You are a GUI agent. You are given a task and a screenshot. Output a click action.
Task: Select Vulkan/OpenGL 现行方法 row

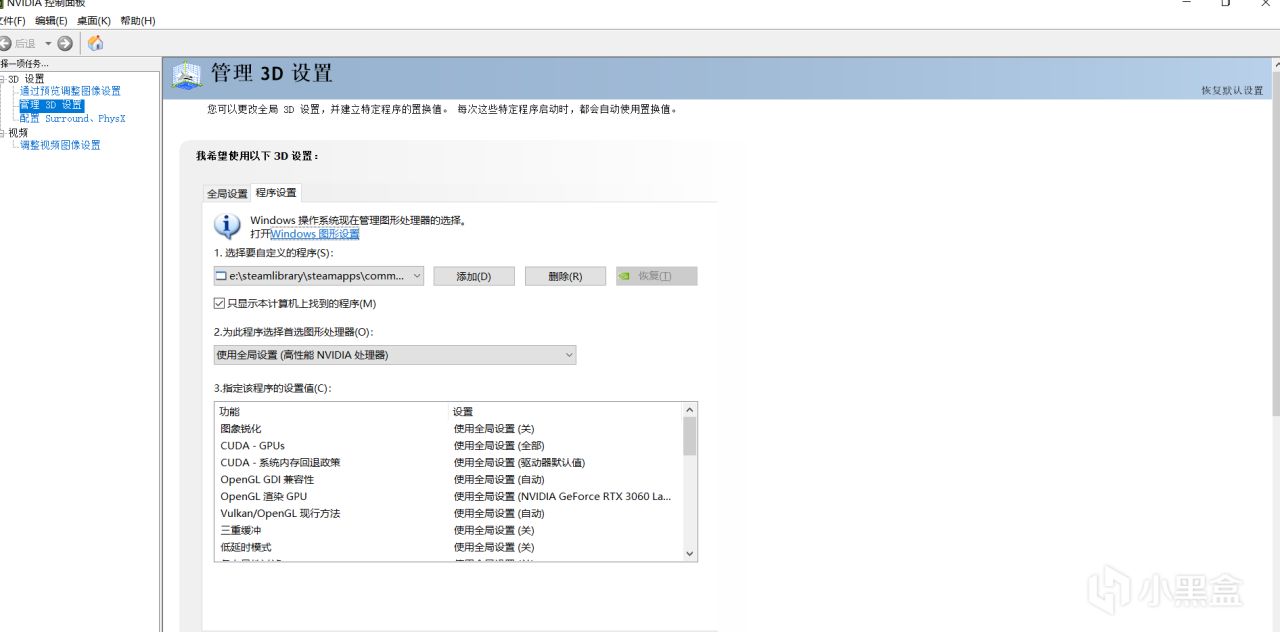pos(448,514)
